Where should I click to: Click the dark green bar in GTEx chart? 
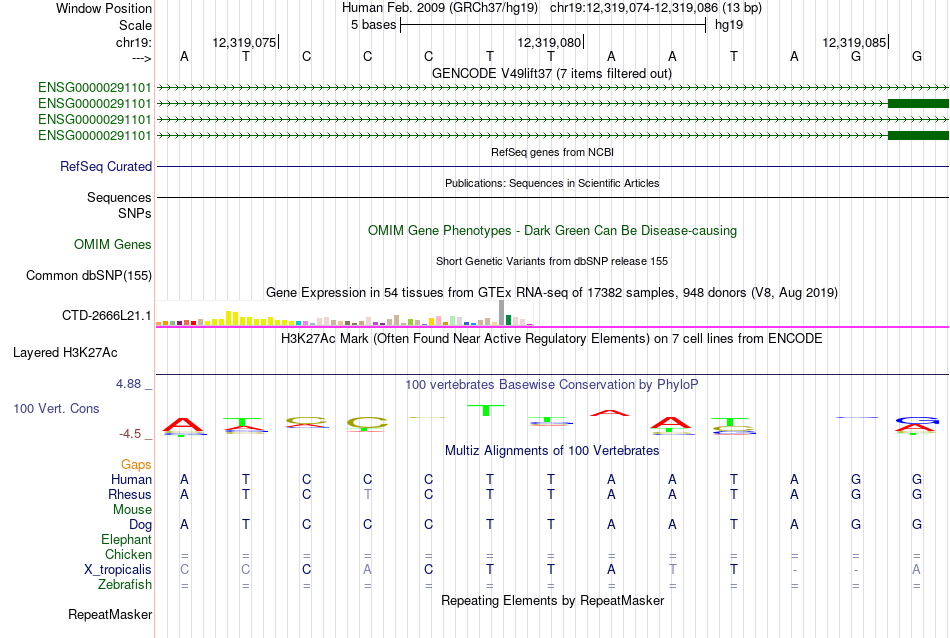508,320
